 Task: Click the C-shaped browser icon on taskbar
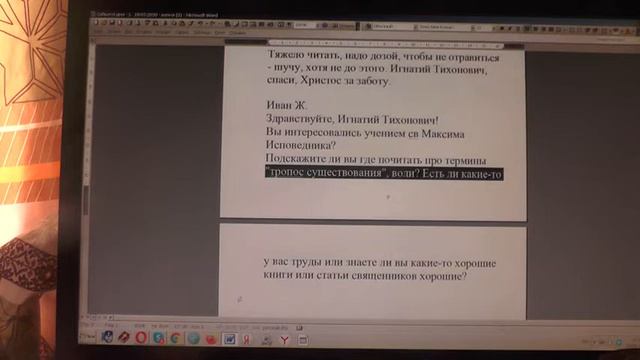tap(176, 338)
